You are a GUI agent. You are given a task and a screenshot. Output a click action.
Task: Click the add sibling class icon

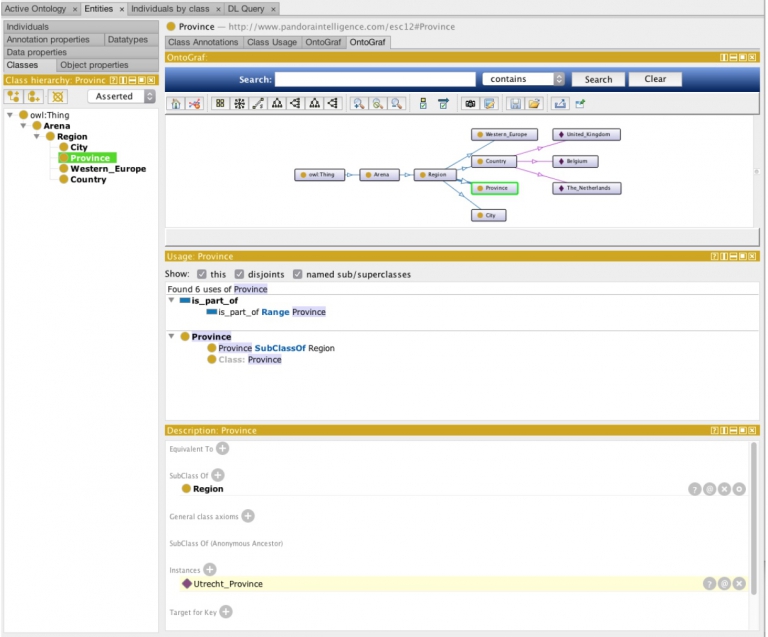35,96
